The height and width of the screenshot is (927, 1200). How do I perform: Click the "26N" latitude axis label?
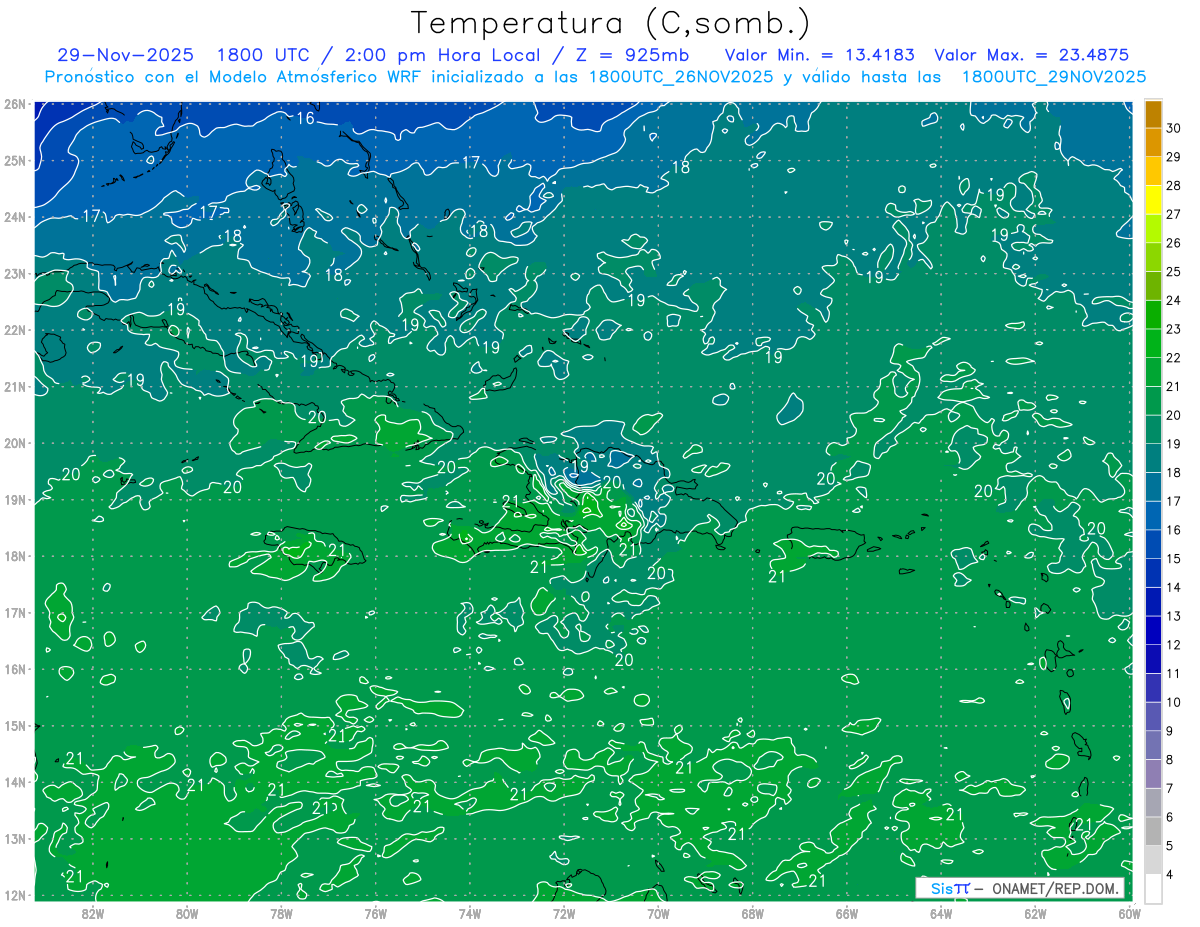(x=15, y=104)
